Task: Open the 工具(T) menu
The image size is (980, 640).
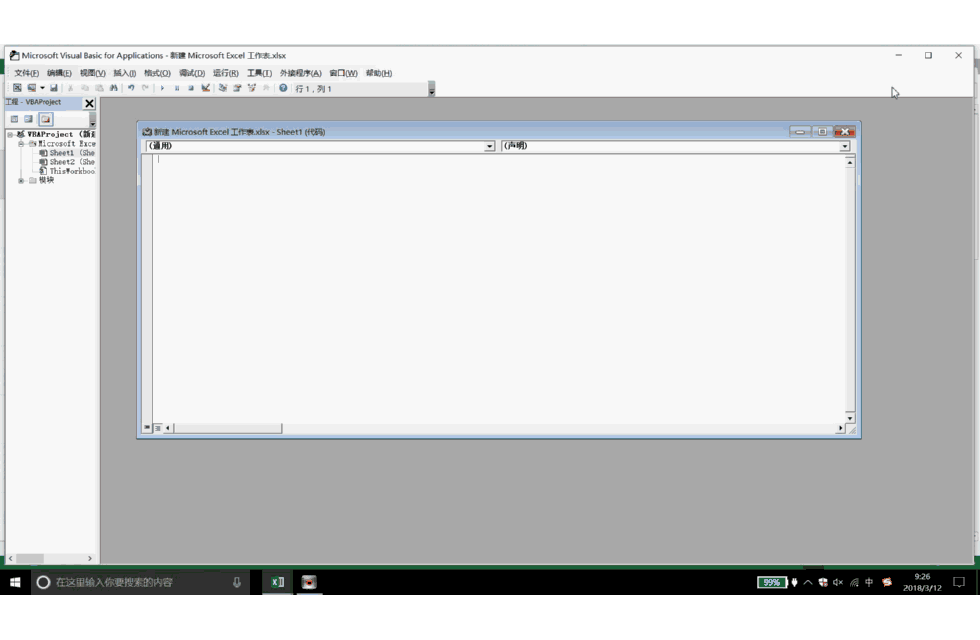Action: coord(259,73)
